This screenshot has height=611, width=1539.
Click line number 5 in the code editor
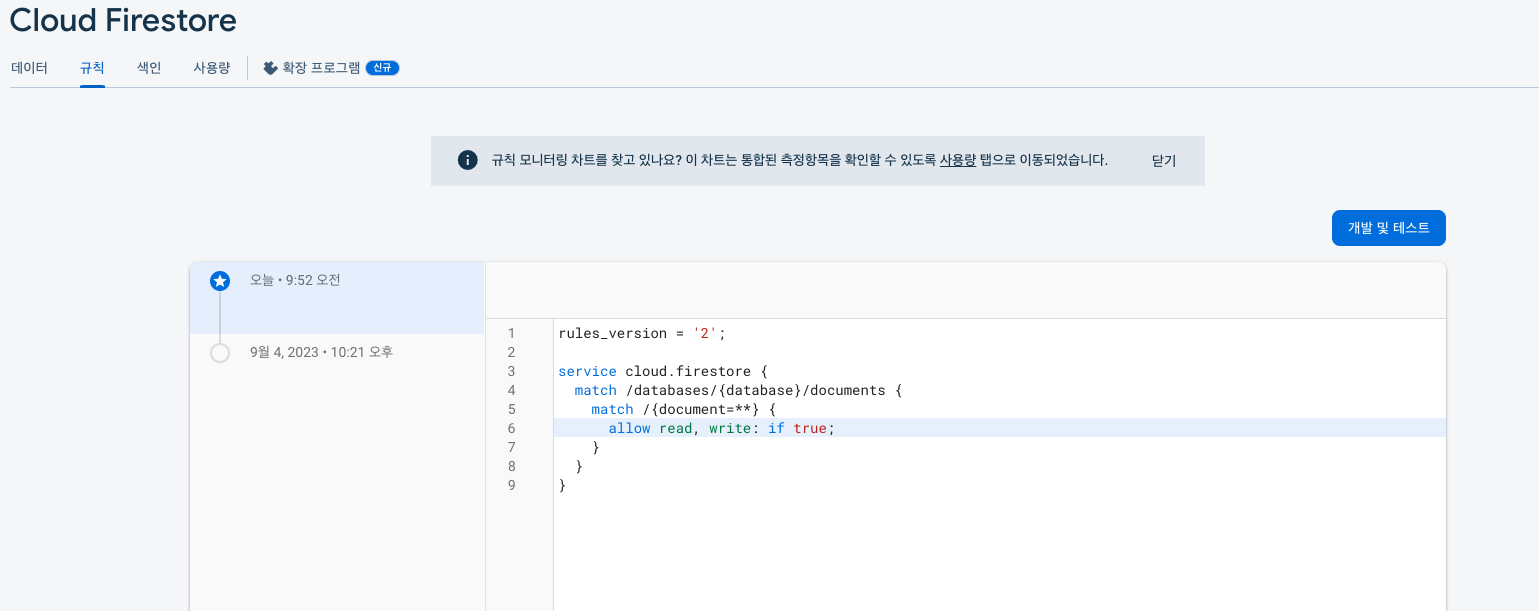point(511,409)
